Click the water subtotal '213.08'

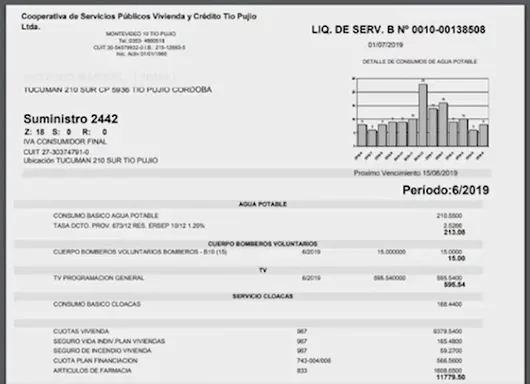tap(454, 232)
